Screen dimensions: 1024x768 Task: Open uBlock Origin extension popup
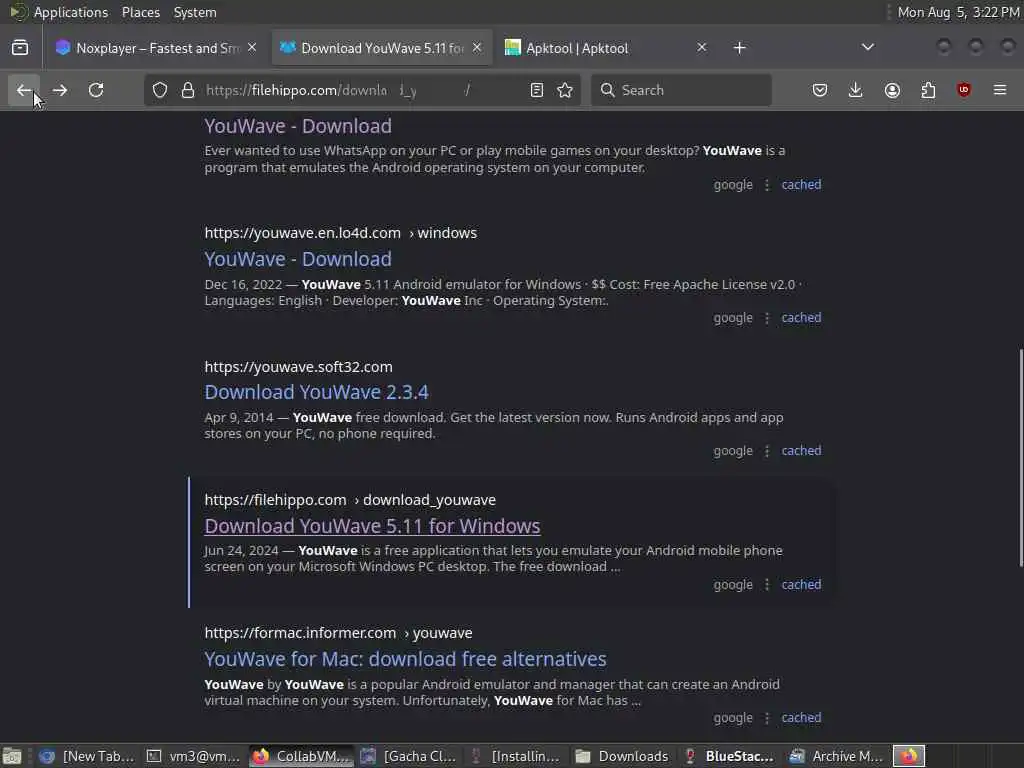964,90
